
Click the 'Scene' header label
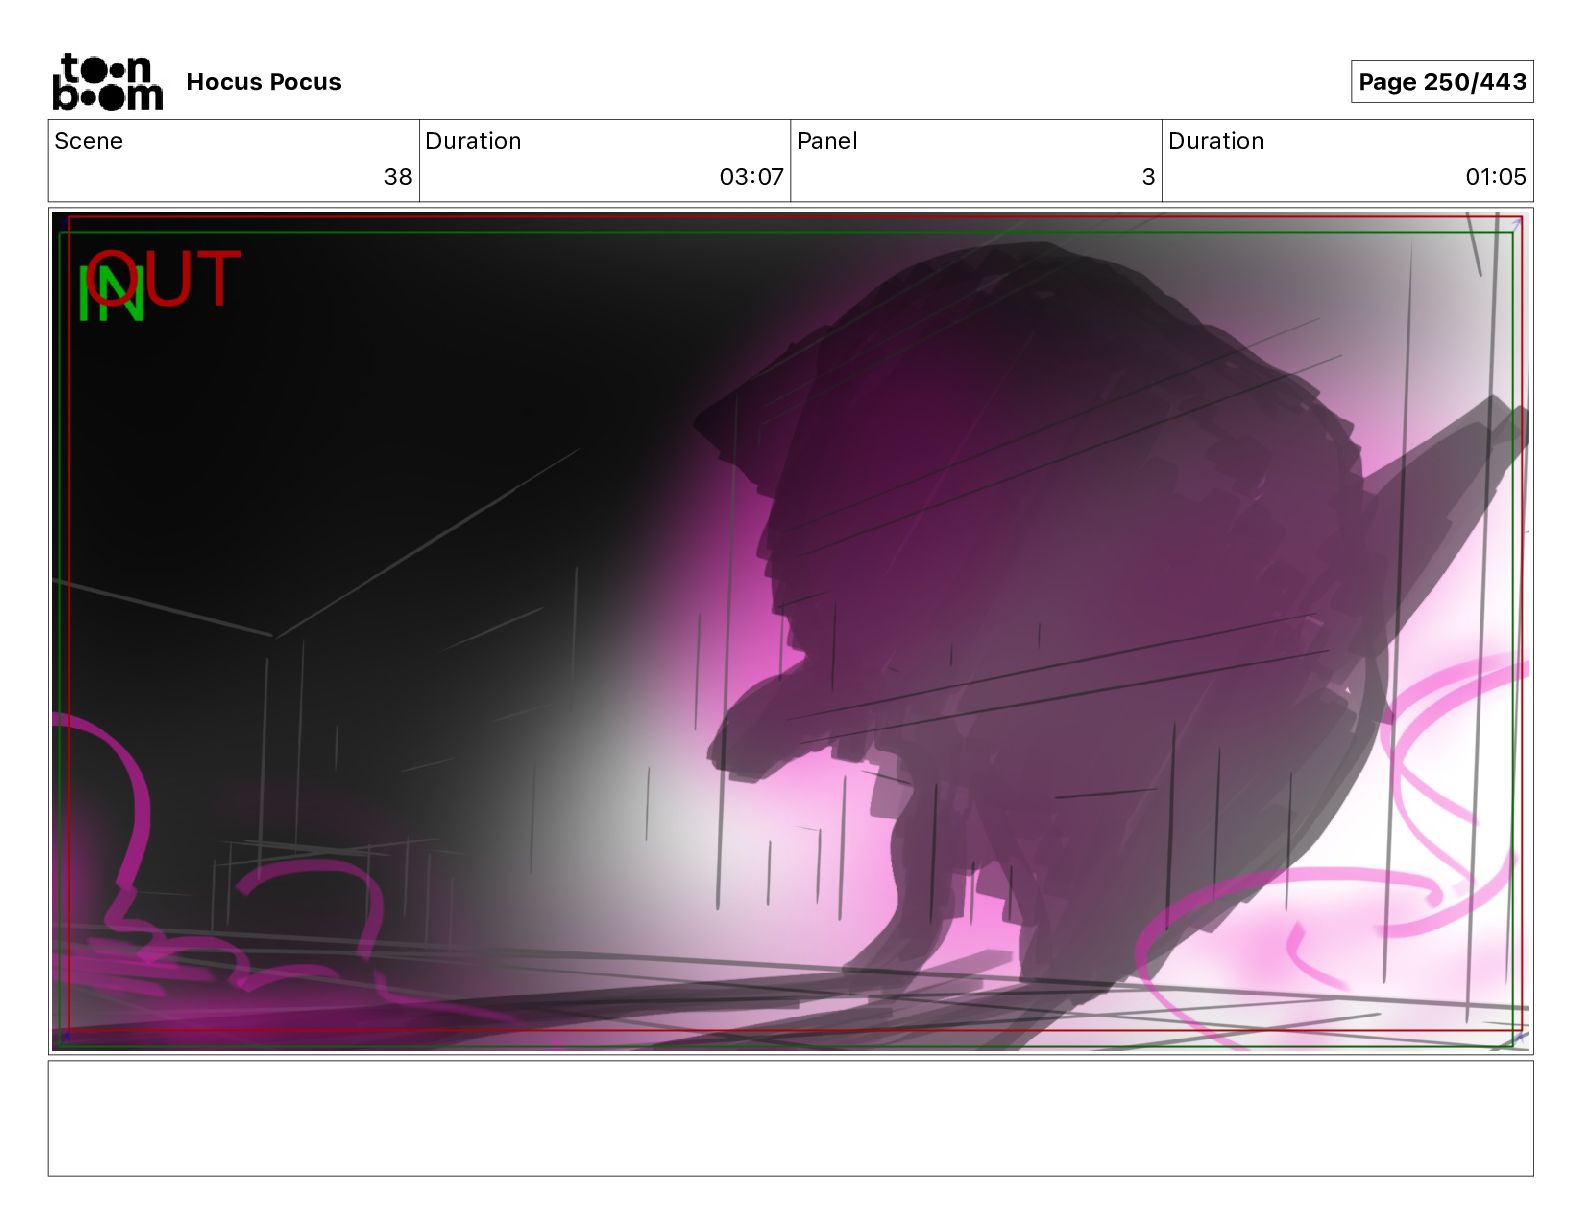(x=89, y=141)
